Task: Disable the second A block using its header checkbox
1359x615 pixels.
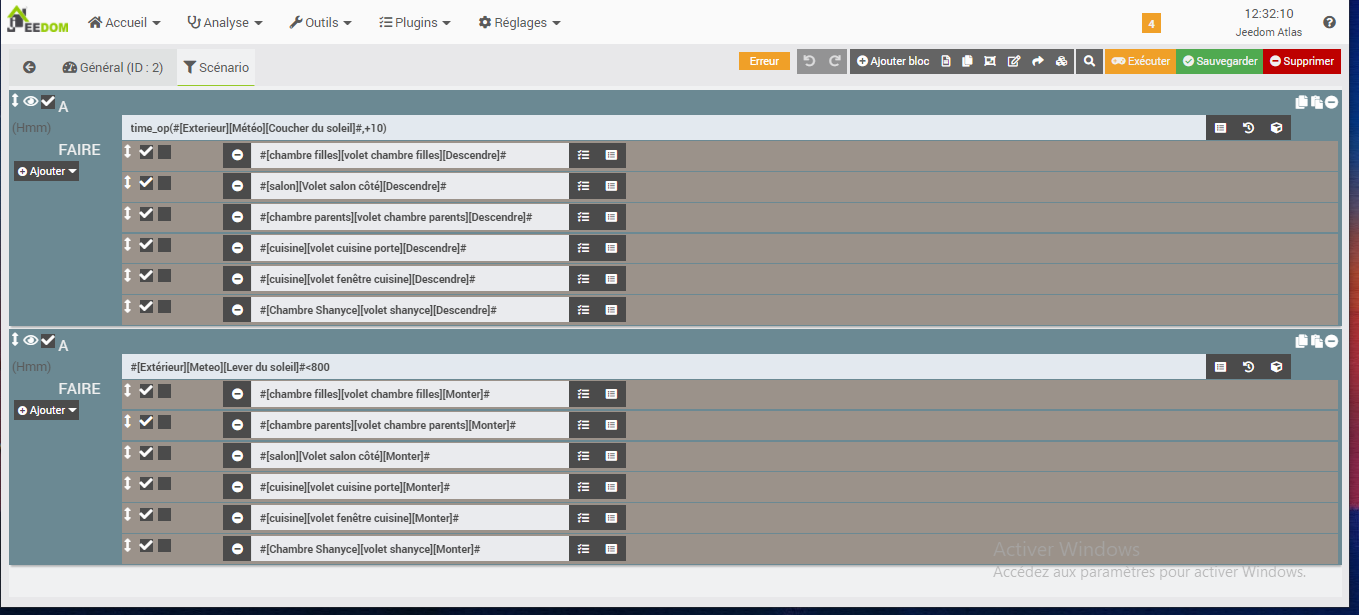Action: pyautogui.click(x=48, y=340)
